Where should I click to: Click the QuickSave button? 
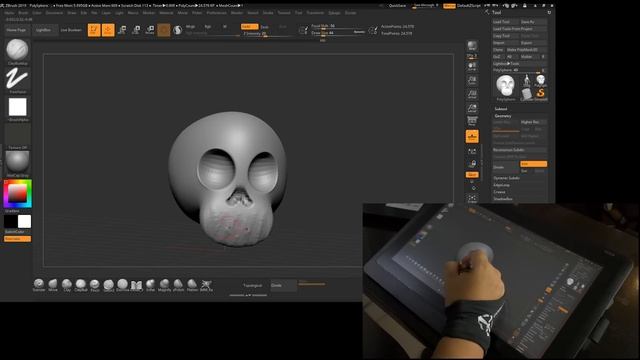(397, 6)
